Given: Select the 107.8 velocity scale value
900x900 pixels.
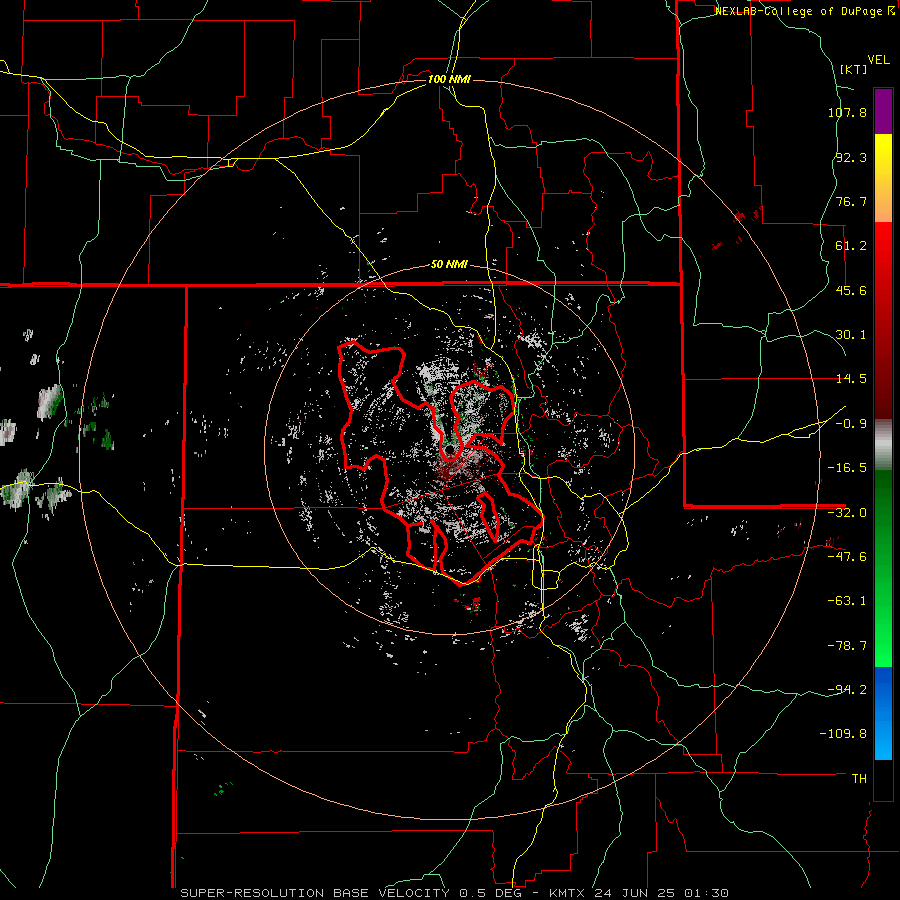Looking at the screenshot, I should pos(847,112).
